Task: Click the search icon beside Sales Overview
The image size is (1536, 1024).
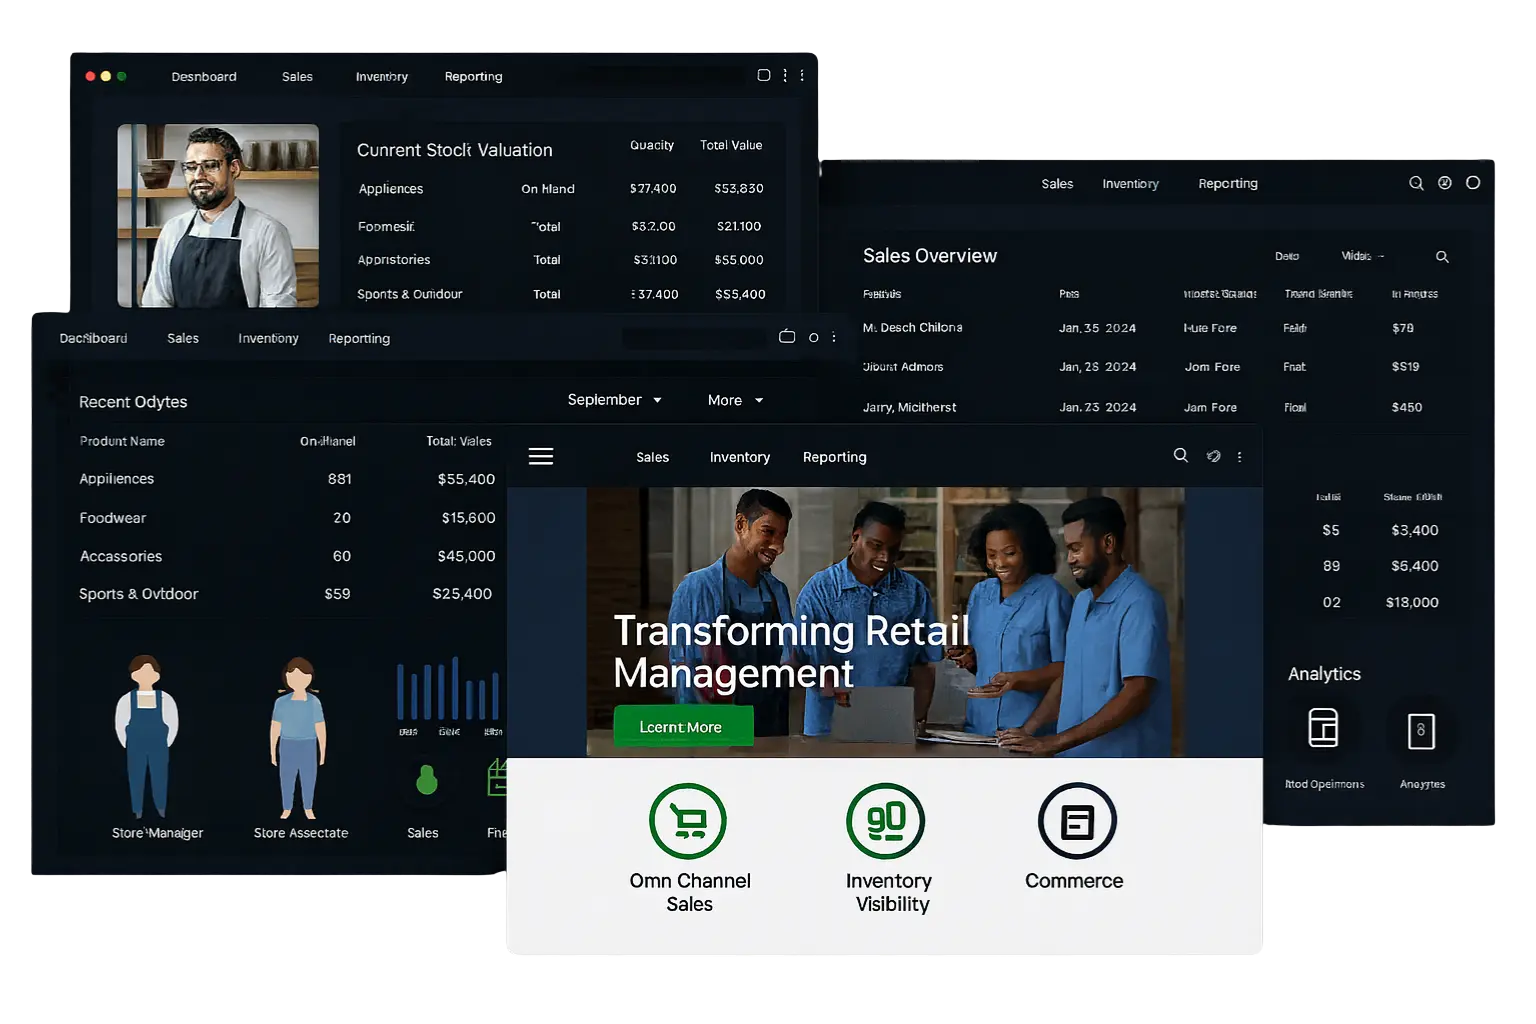Action: (1442, 257)
